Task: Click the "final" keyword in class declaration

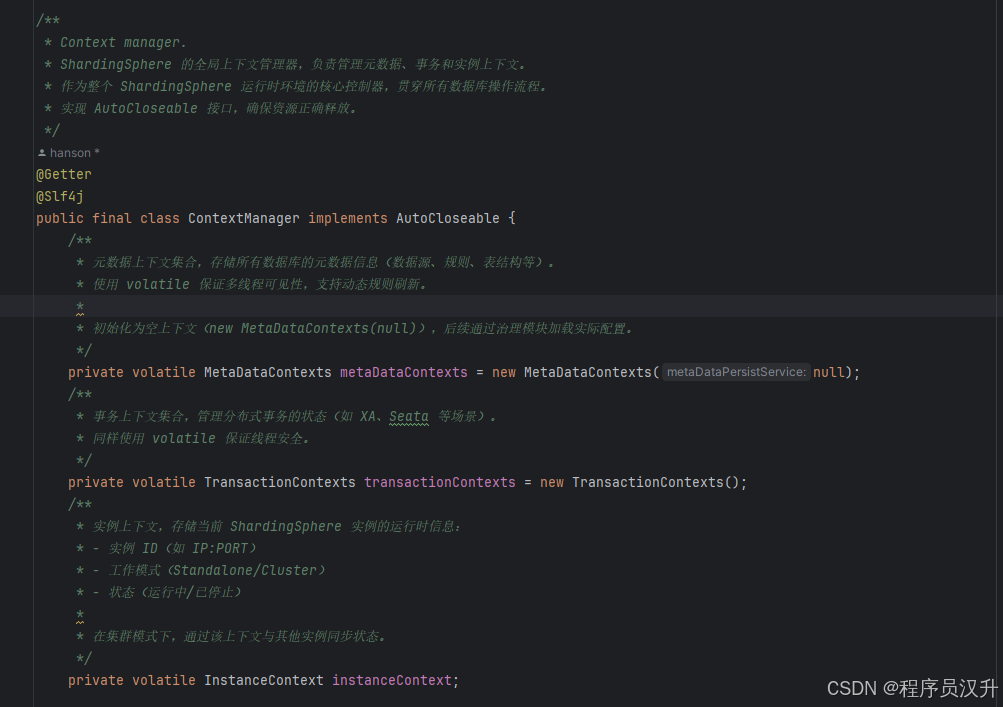Action: tap(111, 218)
